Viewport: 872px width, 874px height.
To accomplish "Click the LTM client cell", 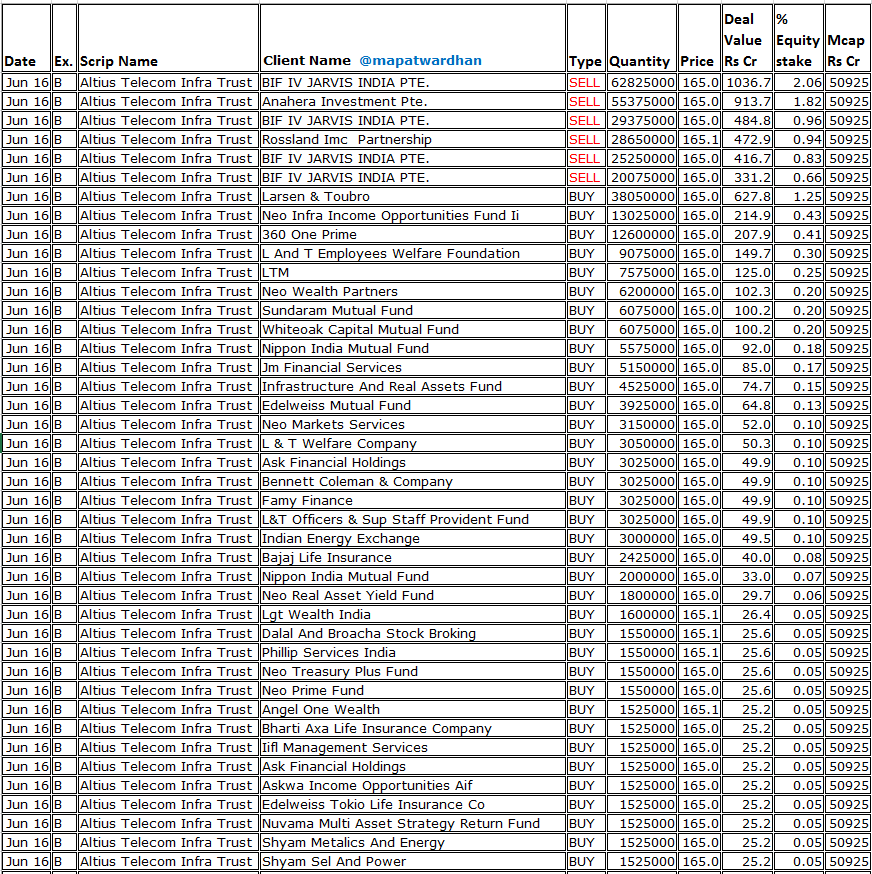I will point(413,272).
